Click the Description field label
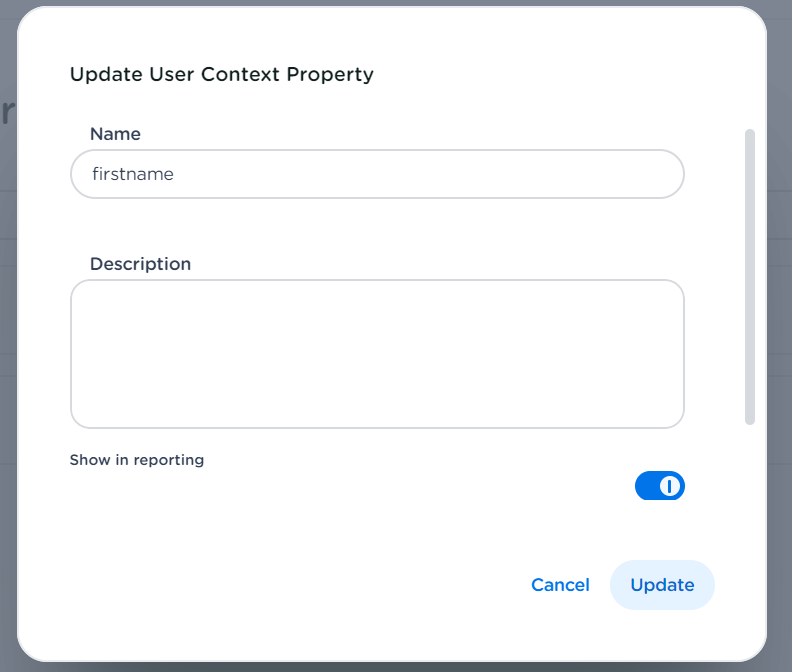This screenshot has height=672, width=792. pos(140,264)
